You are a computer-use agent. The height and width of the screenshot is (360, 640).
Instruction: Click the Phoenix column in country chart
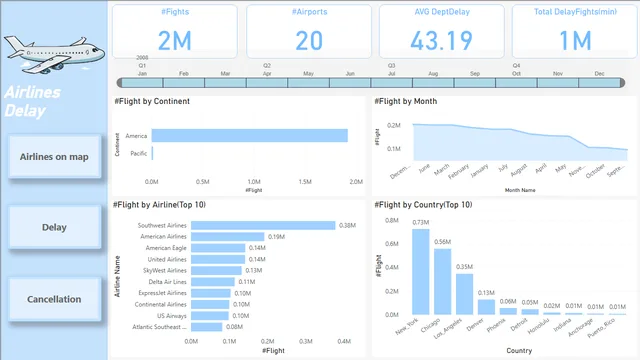point(508,311)
